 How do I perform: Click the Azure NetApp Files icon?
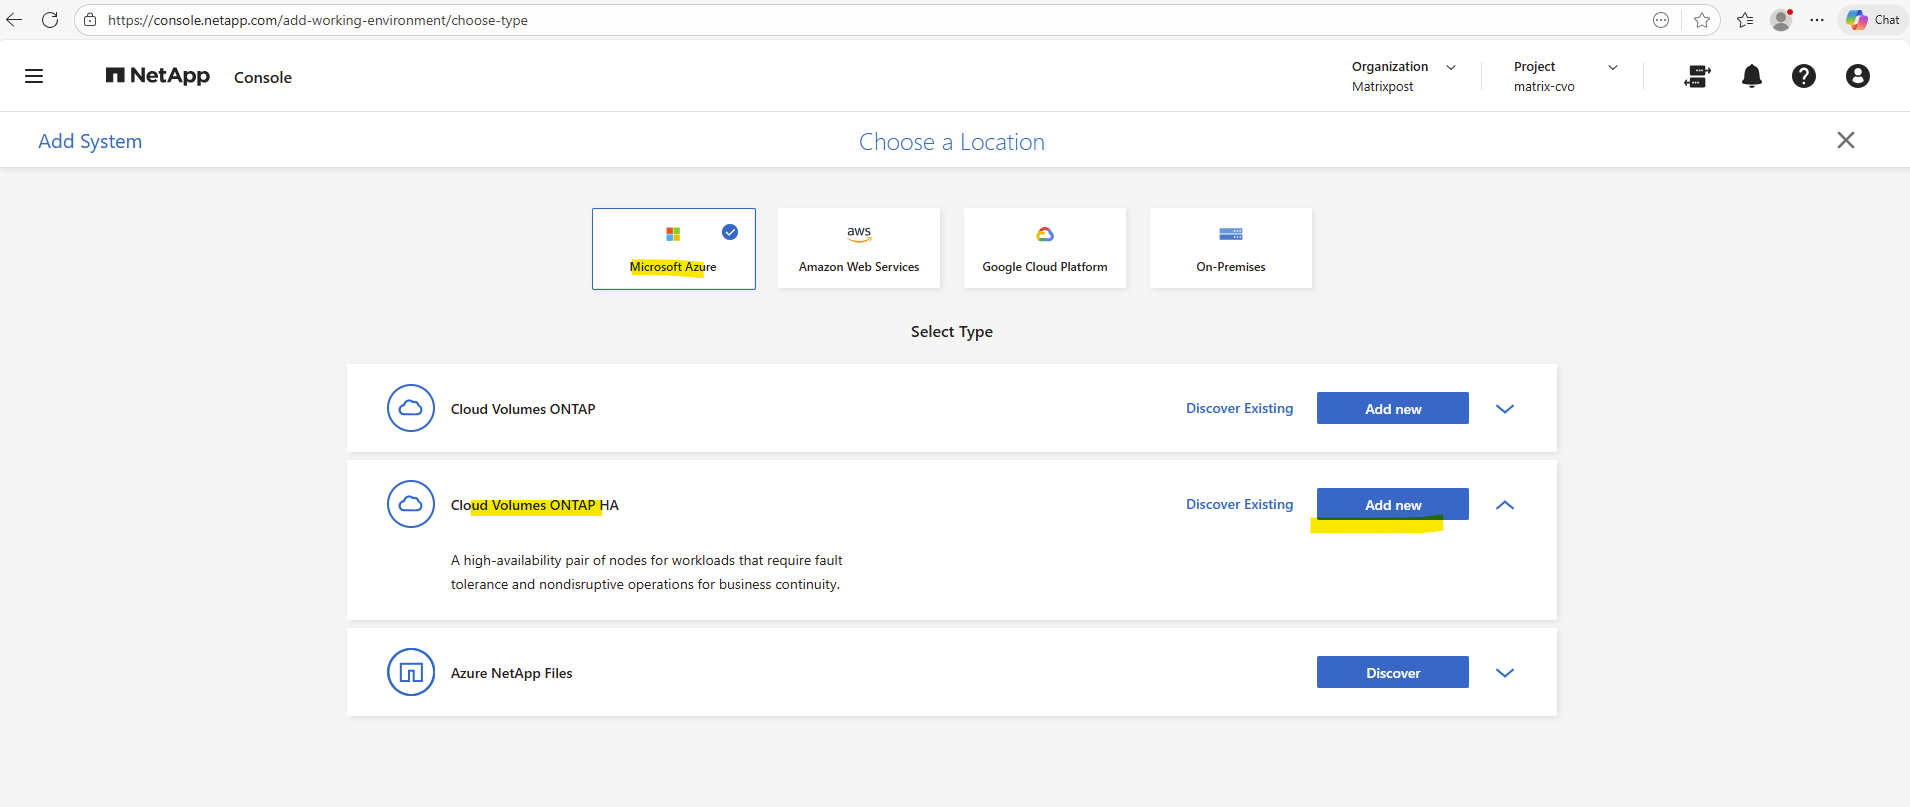click(x=410, y=672)
